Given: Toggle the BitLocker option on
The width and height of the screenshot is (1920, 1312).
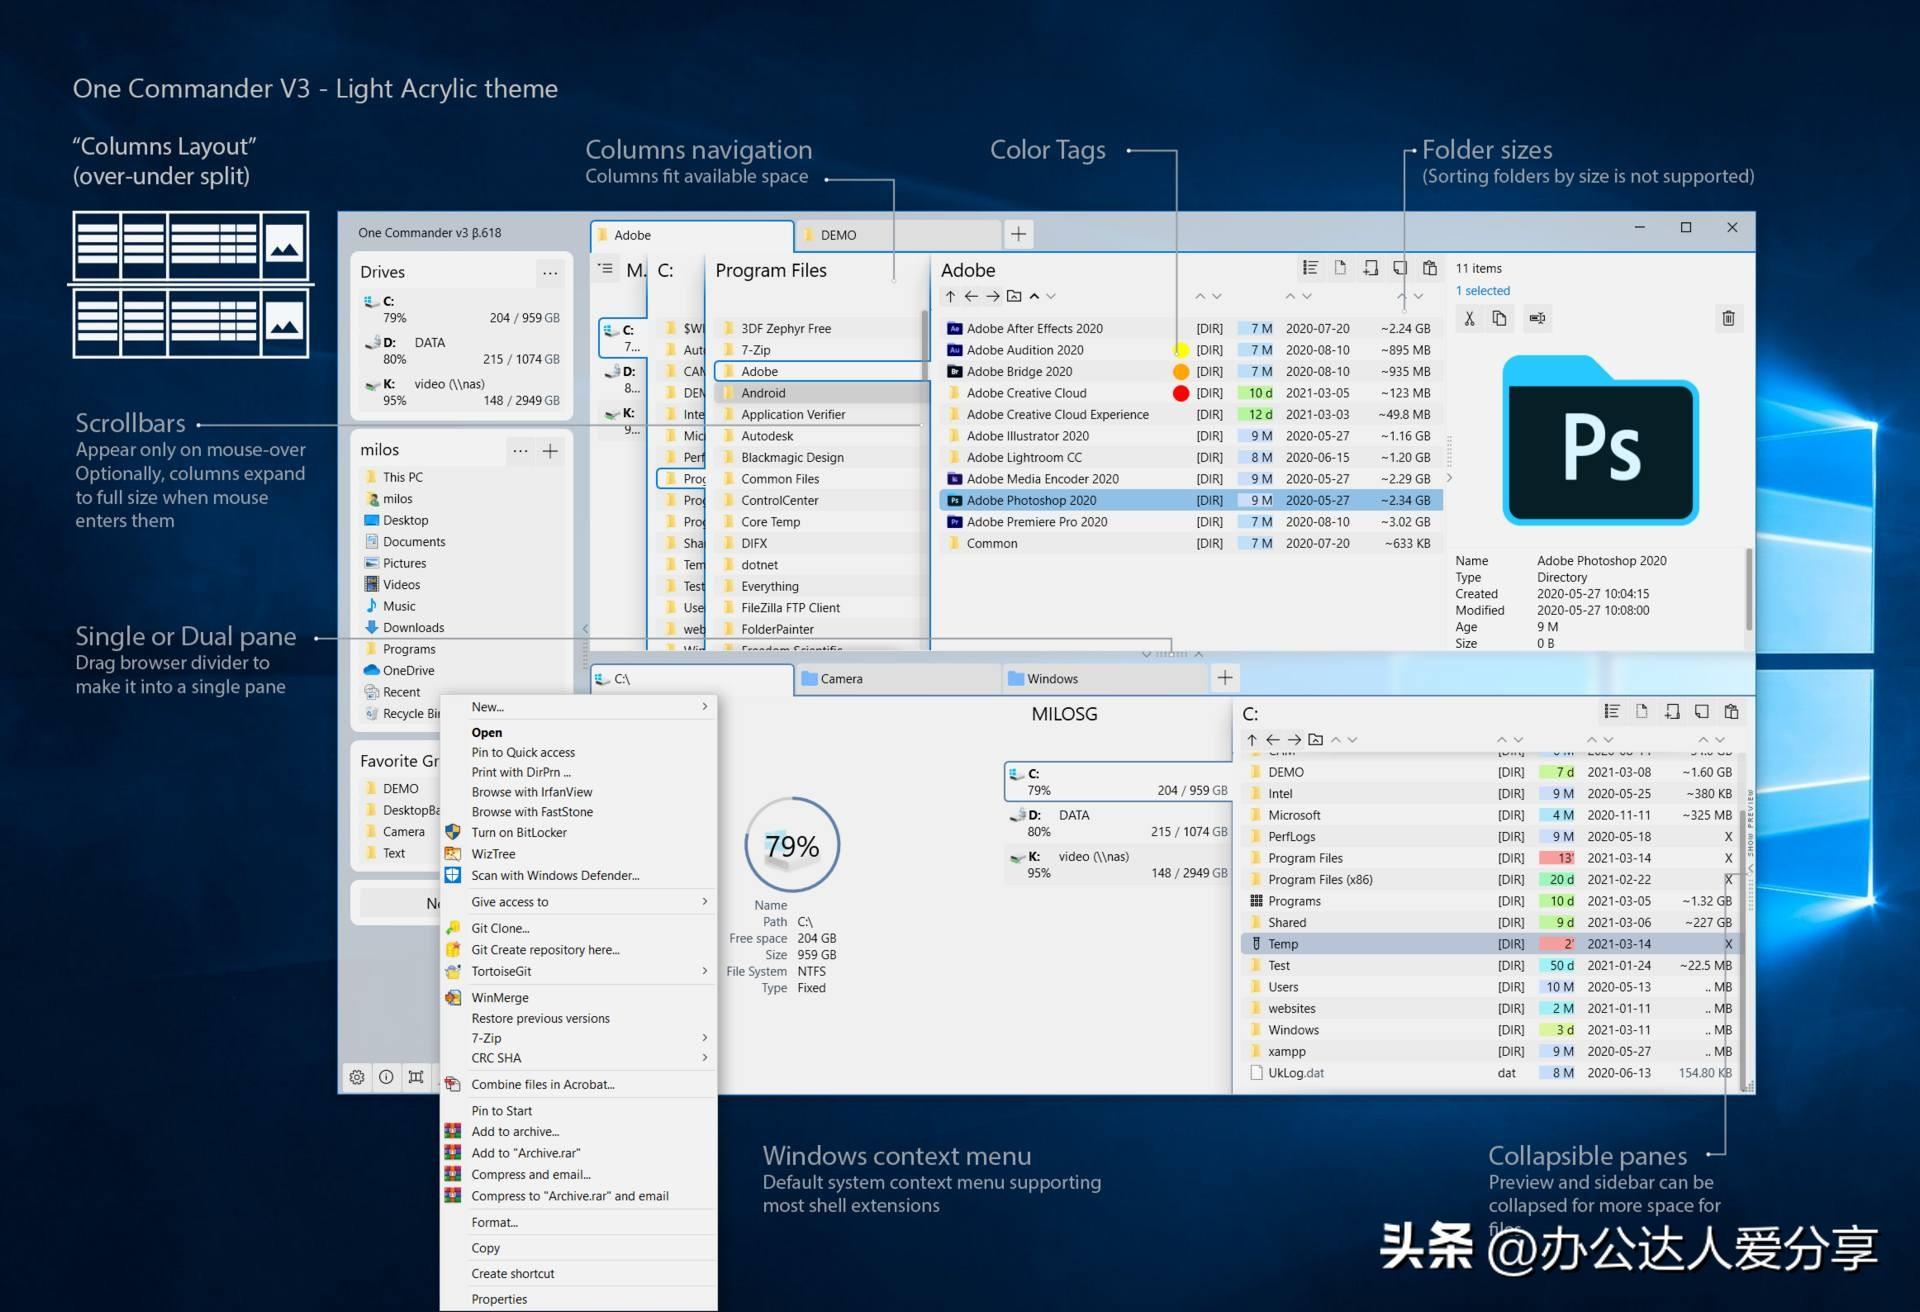Looking at the screenshot, I should [521, 830].
